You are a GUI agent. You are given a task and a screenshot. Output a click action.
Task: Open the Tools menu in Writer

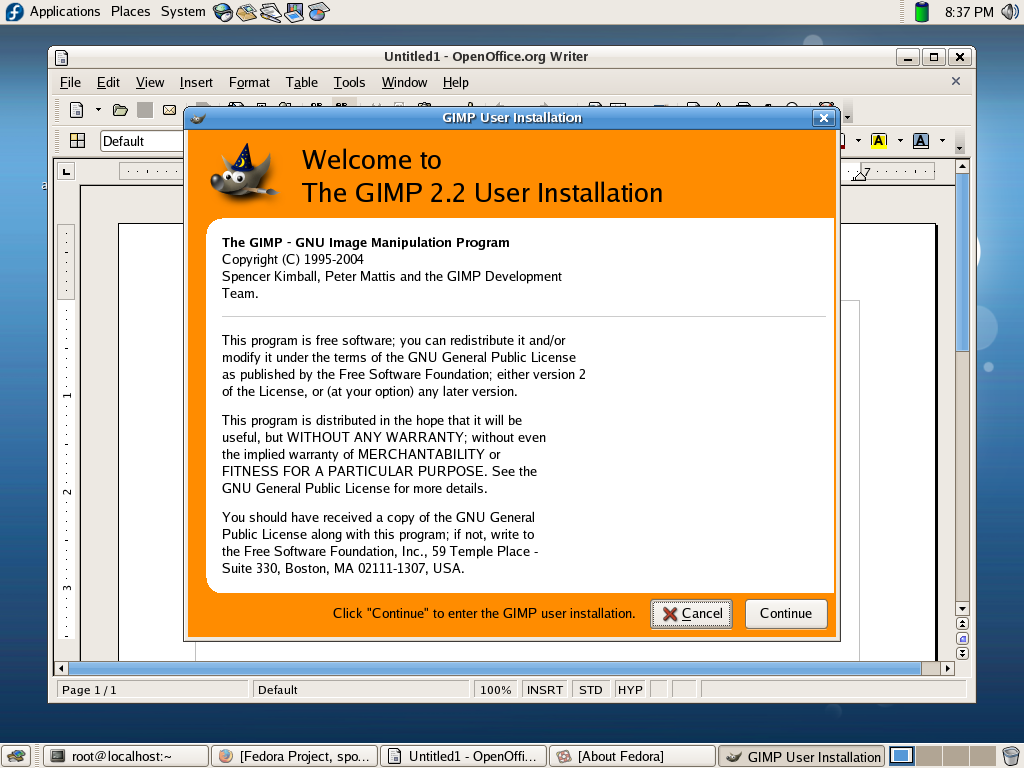tap(349, 82)
